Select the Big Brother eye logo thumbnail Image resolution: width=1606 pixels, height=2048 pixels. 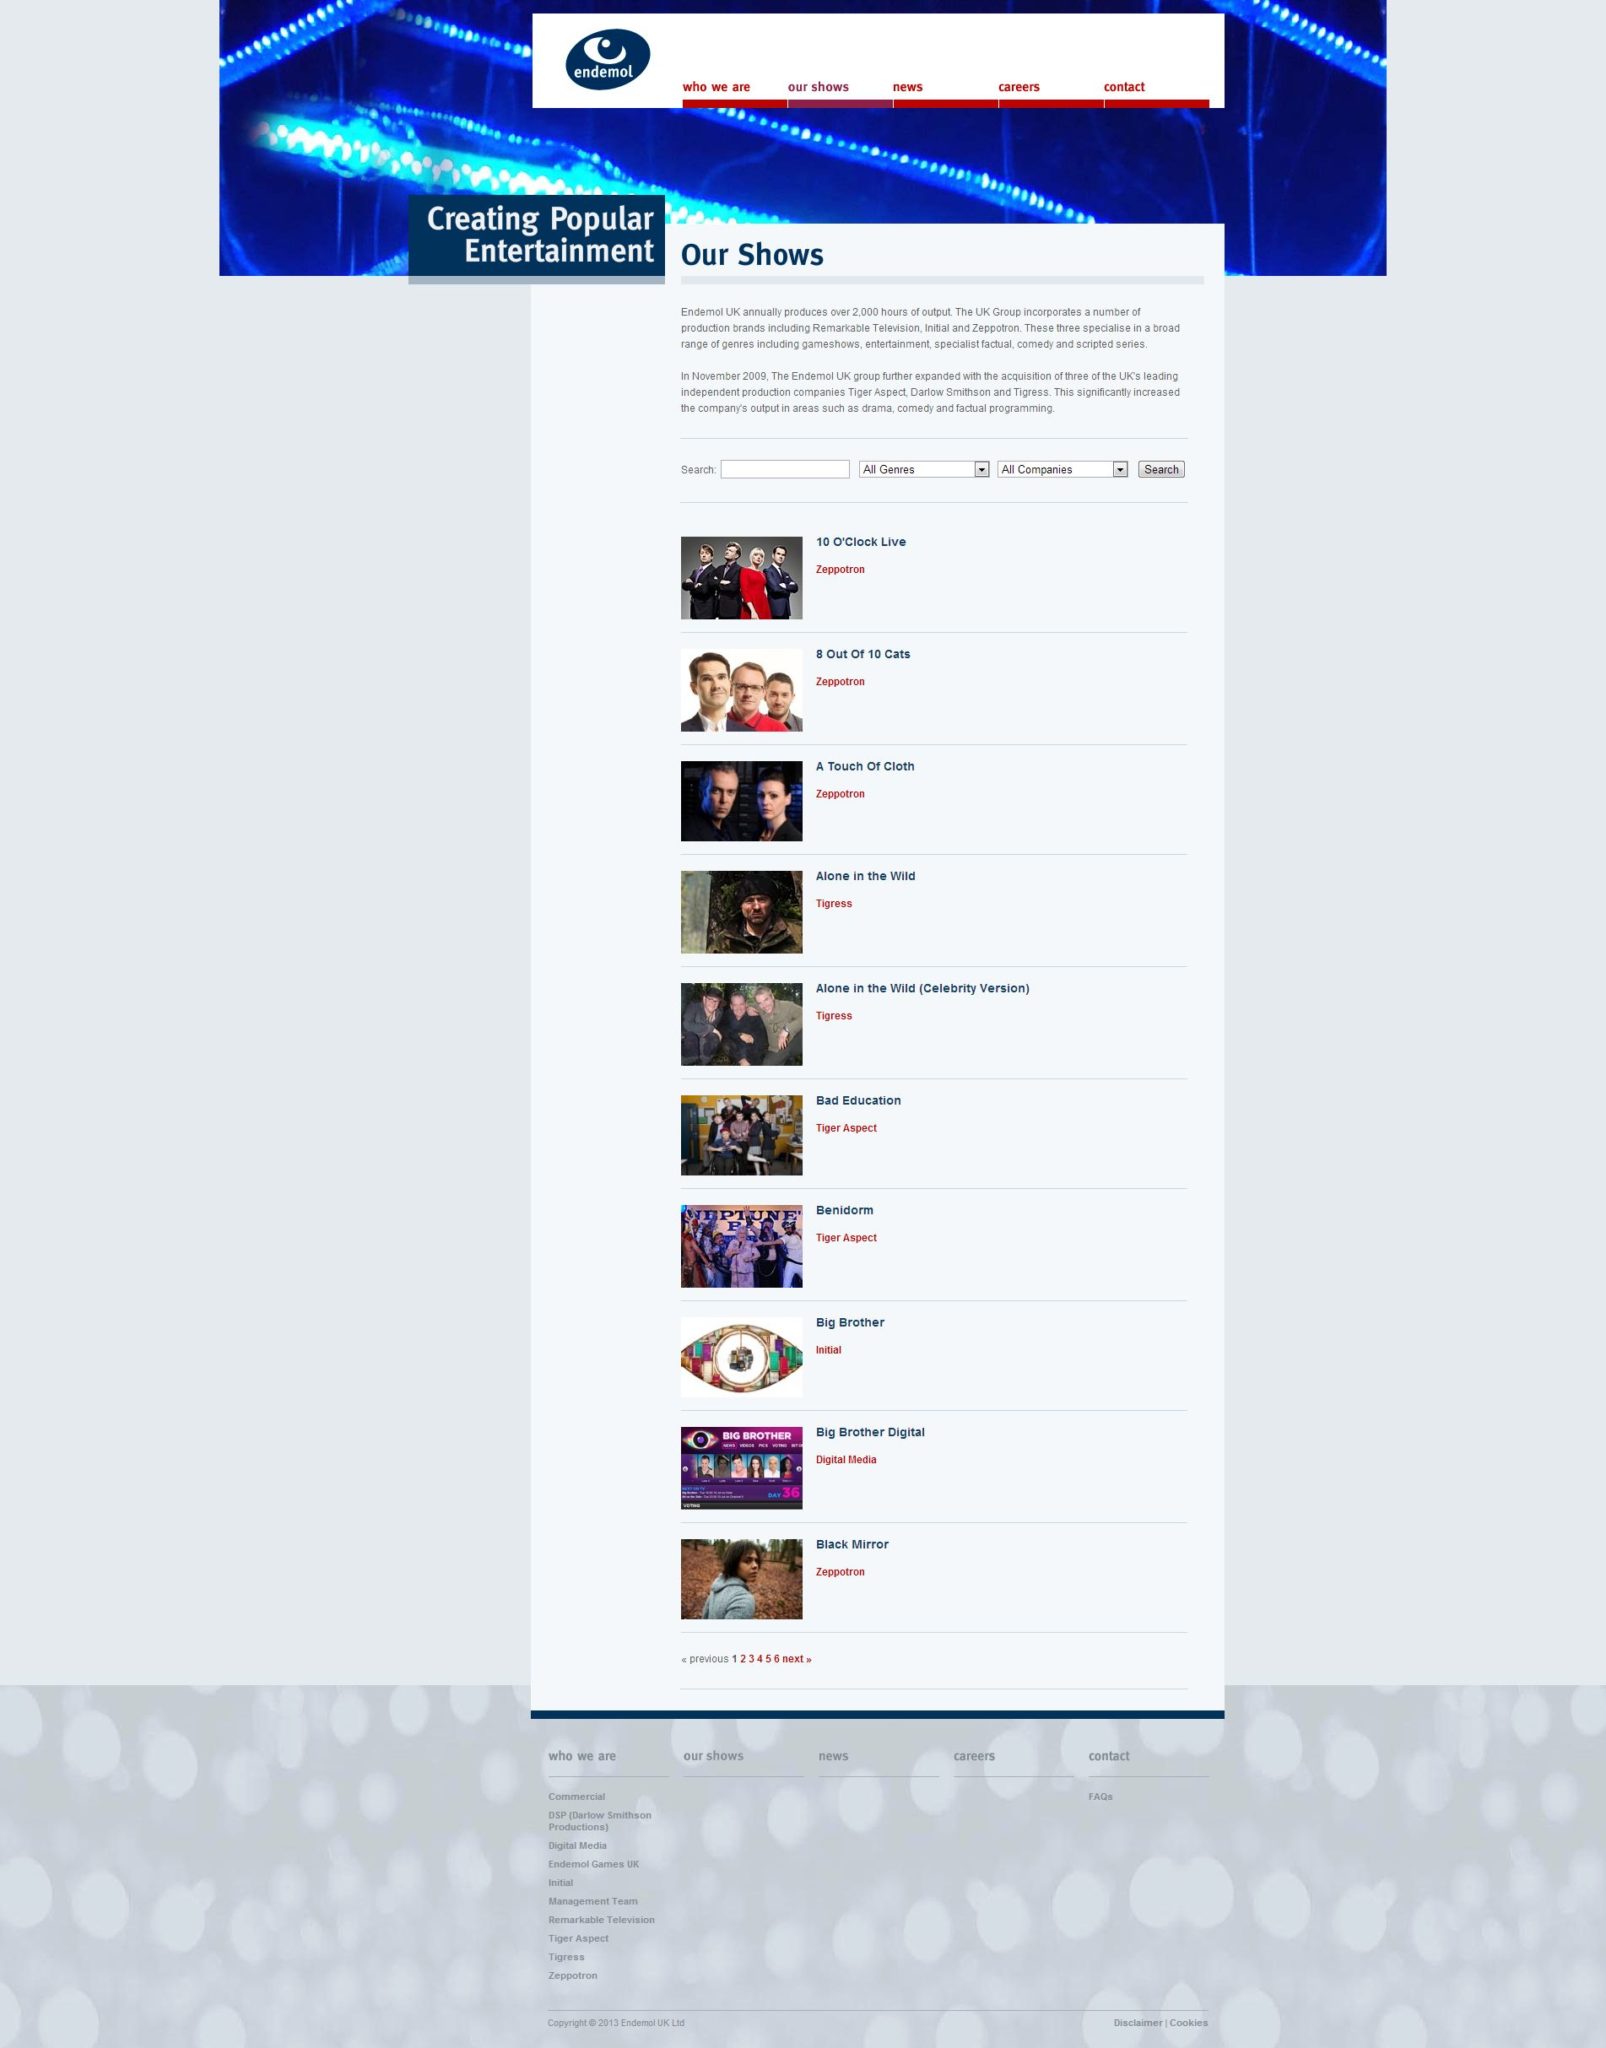tap(741, 1356)
